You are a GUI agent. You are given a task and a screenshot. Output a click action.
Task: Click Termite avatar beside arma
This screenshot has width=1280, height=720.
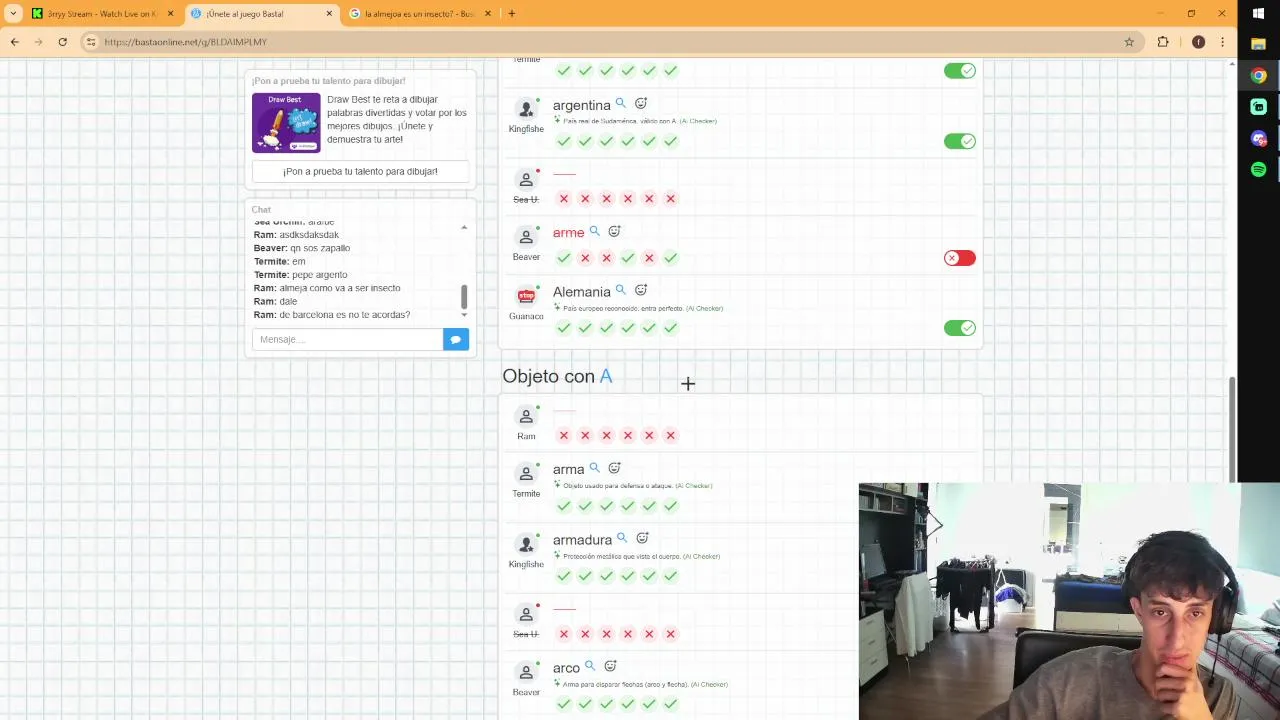click(526, 474)
